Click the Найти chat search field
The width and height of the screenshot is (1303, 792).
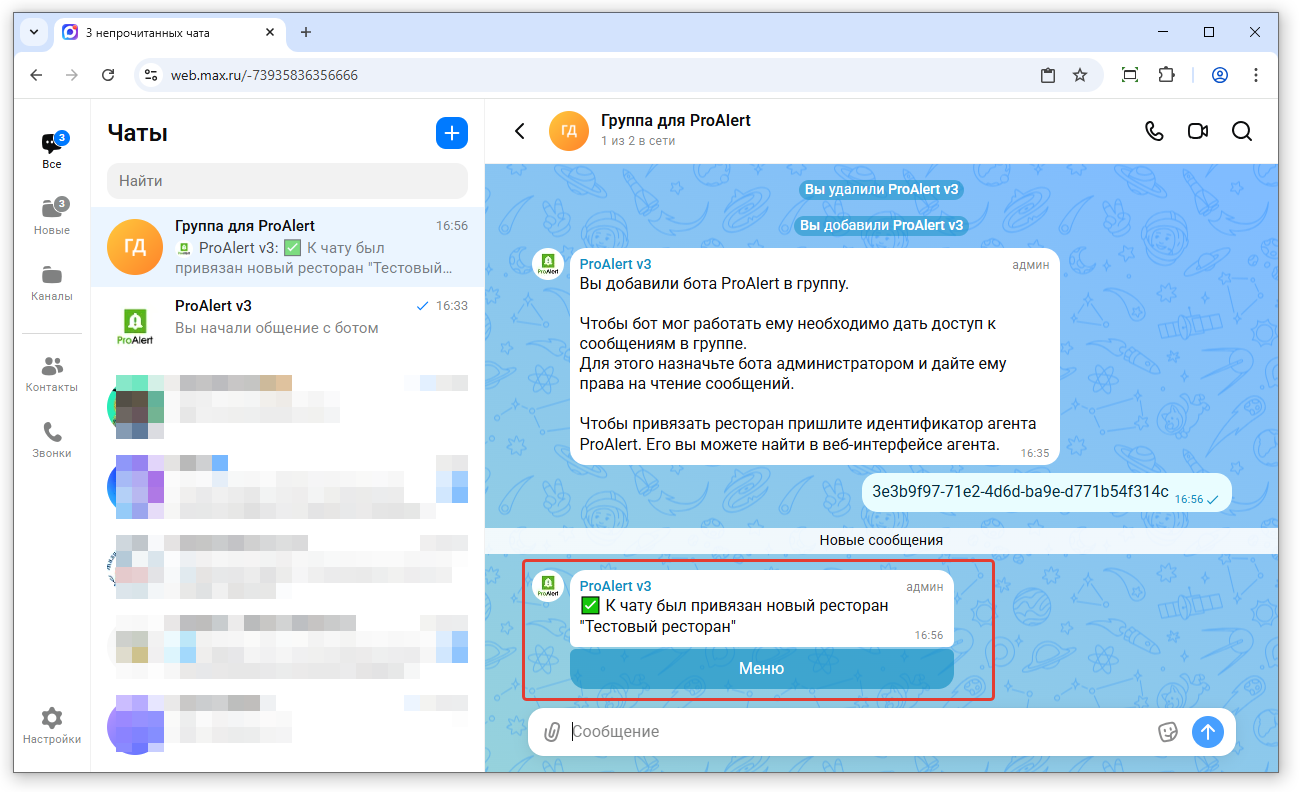(x=287, y=181)
